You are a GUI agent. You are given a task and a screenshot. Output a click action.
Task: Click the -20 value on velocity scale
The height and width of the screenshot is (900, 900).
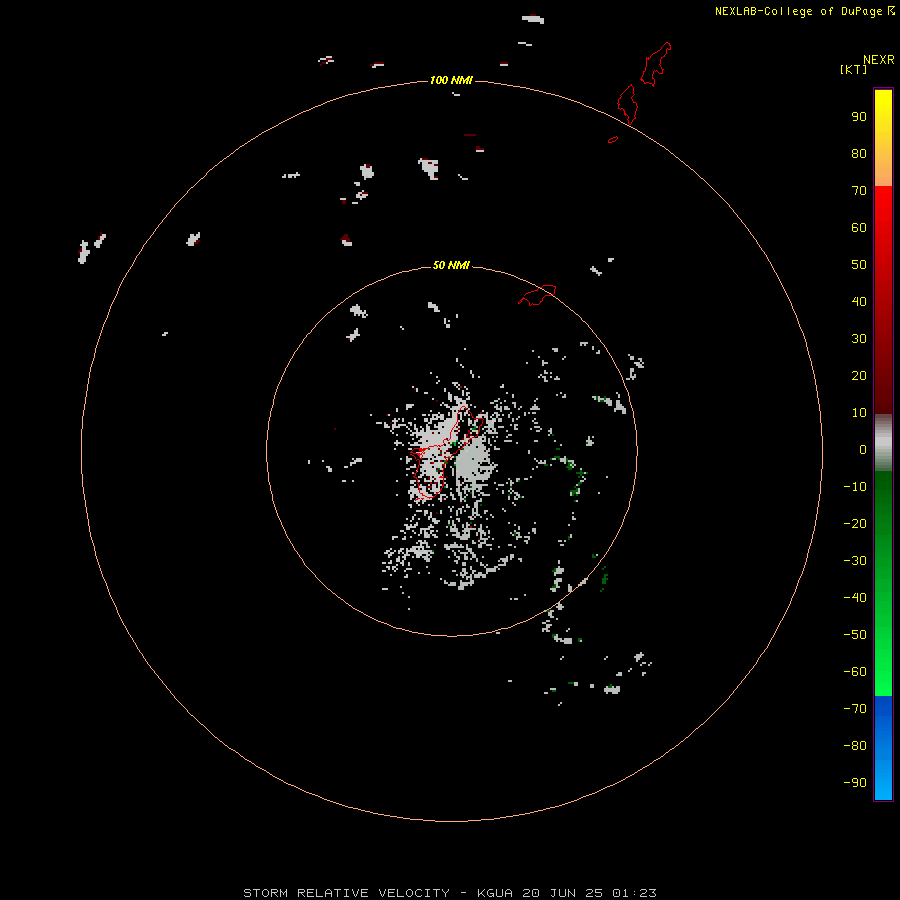[855, 523]
